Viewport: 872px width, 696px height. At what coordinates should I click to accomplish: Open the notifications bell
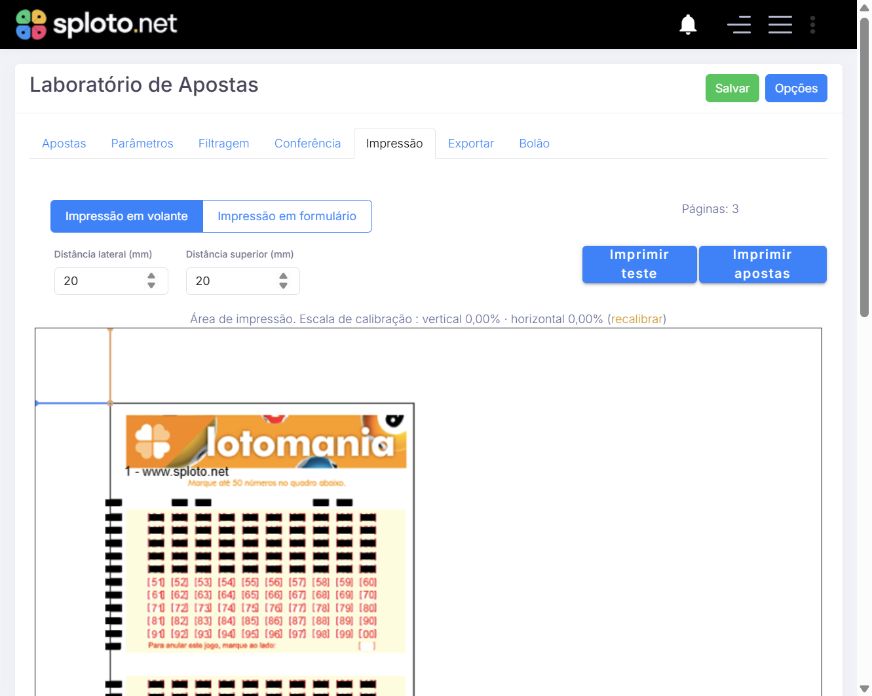point(688,24)
